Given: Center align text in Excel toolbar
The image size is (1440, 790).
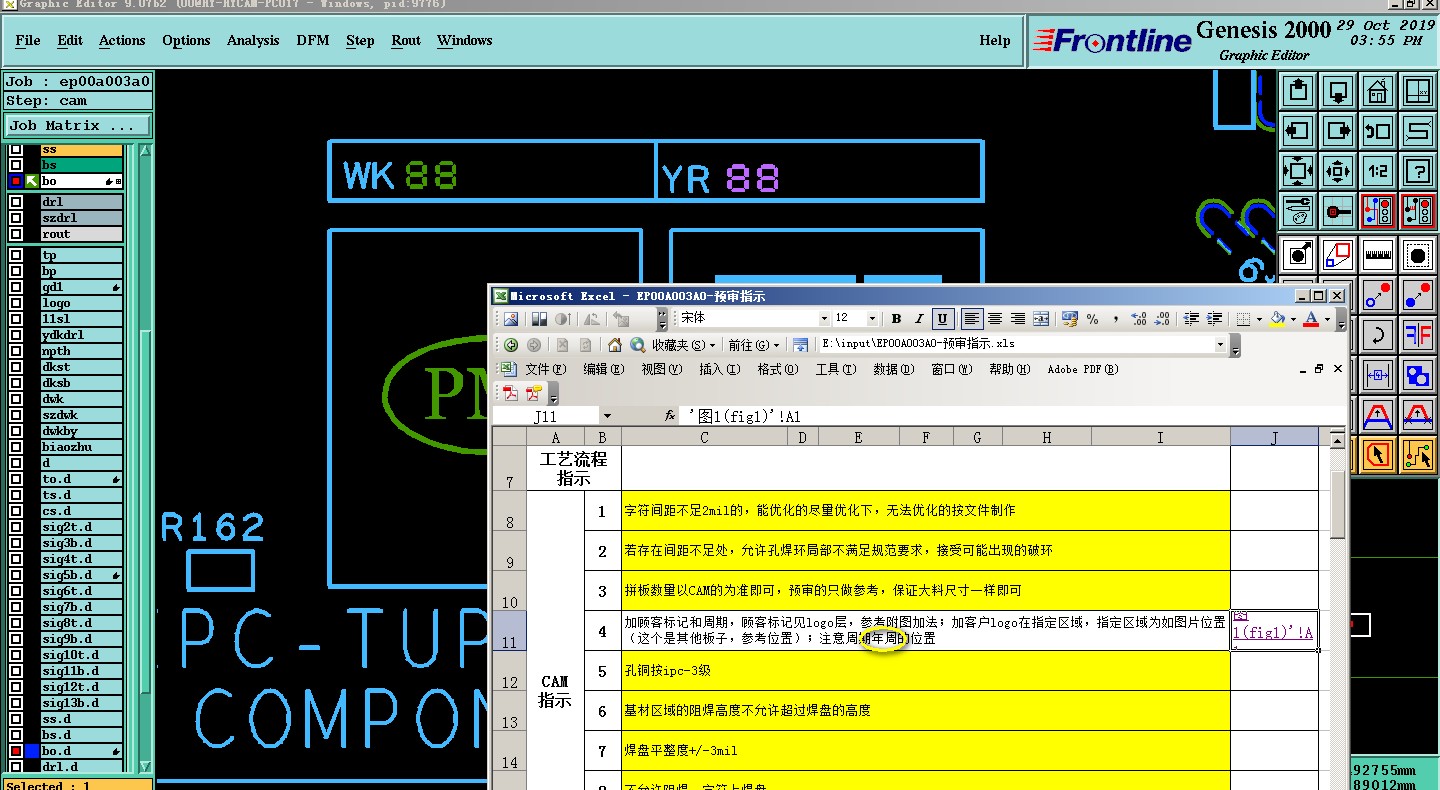Looking at the screenshot, I should (x=995, y=319).
